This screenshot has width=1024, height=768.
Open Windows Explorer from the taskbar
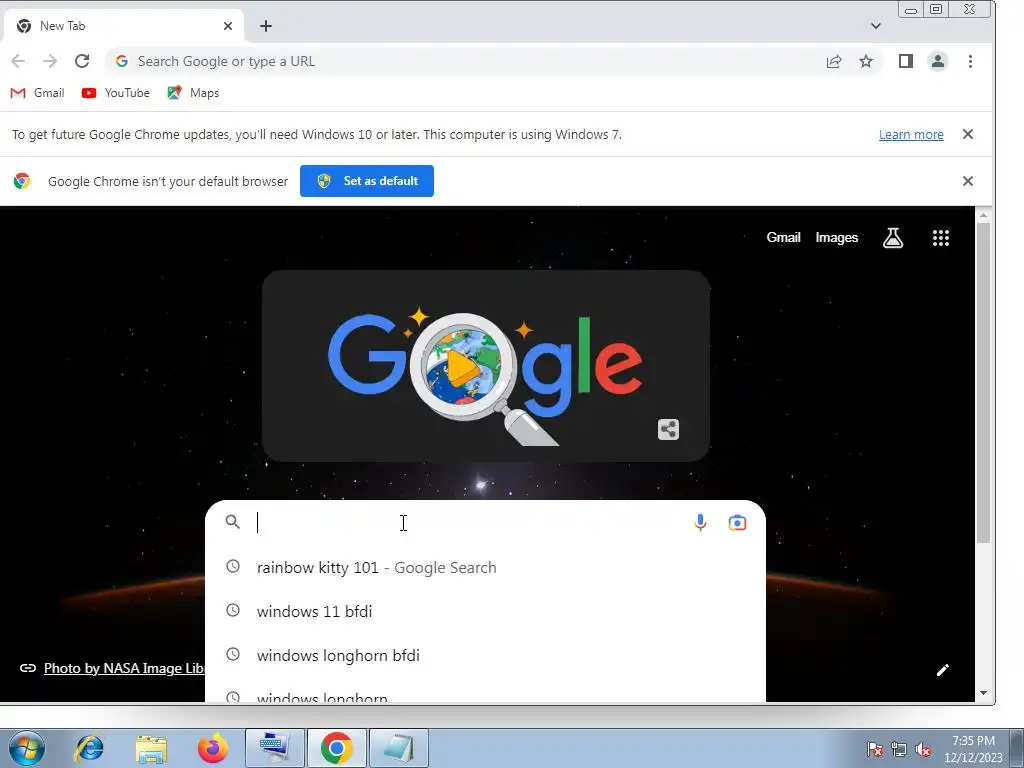tap(151, 748)
